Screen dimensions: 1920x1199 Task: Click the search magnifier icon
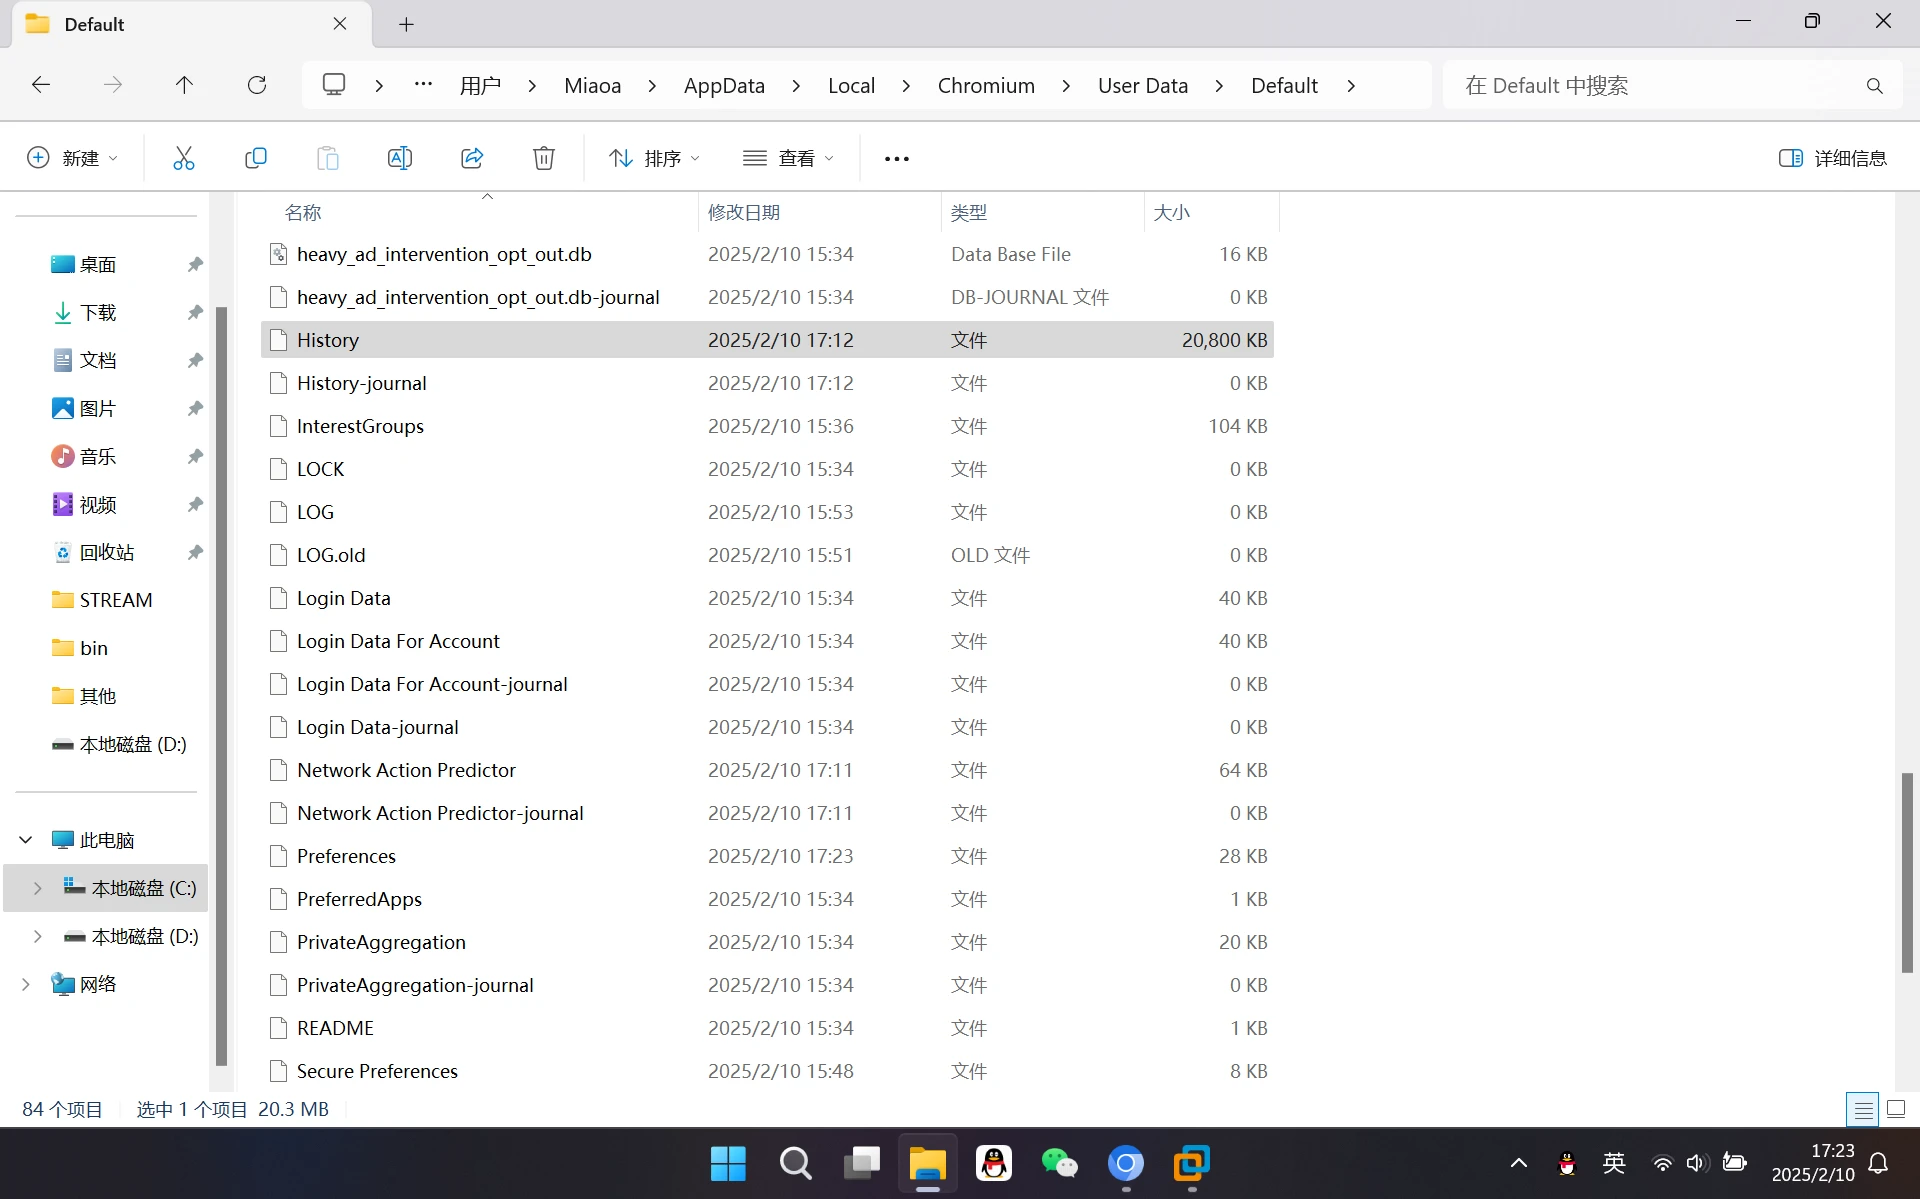point(1875,86)
